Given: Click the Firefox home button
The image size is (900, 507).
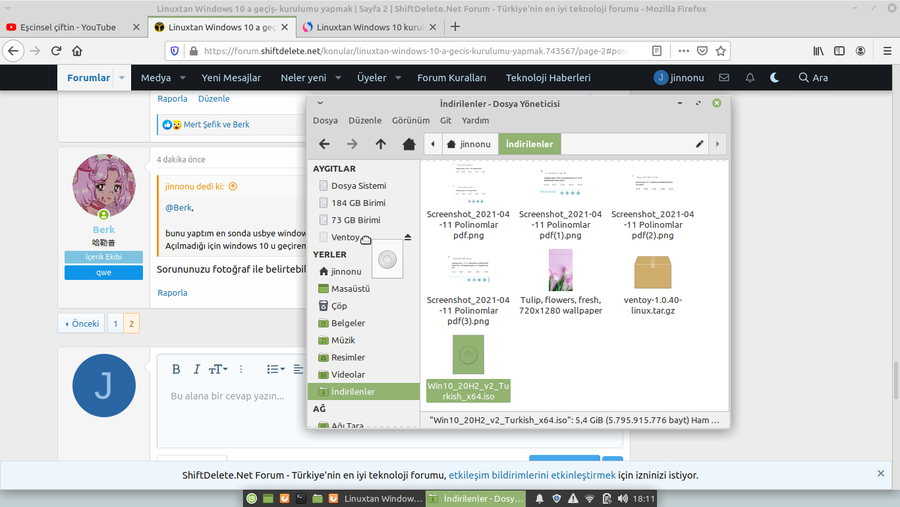Looking at the screenshot, I should (77, 51).
